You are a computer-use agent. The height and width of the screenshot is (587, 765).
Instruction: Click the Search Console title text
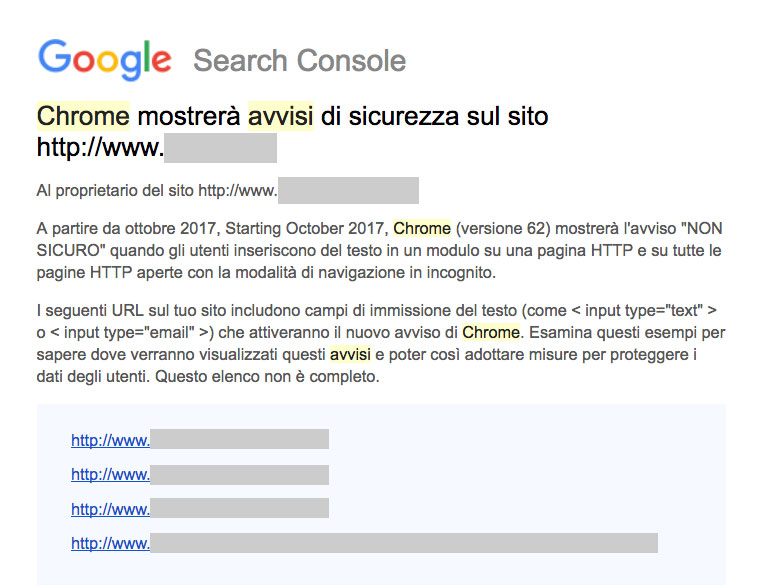click(300, 61)
